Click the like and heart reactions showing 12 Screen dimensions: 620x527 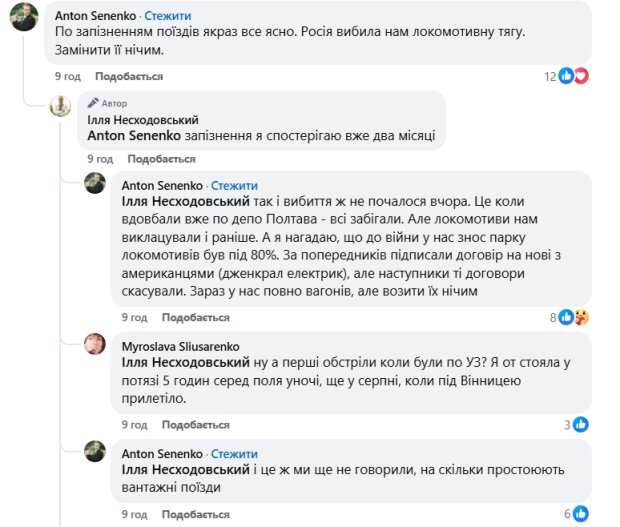(573, 76)
